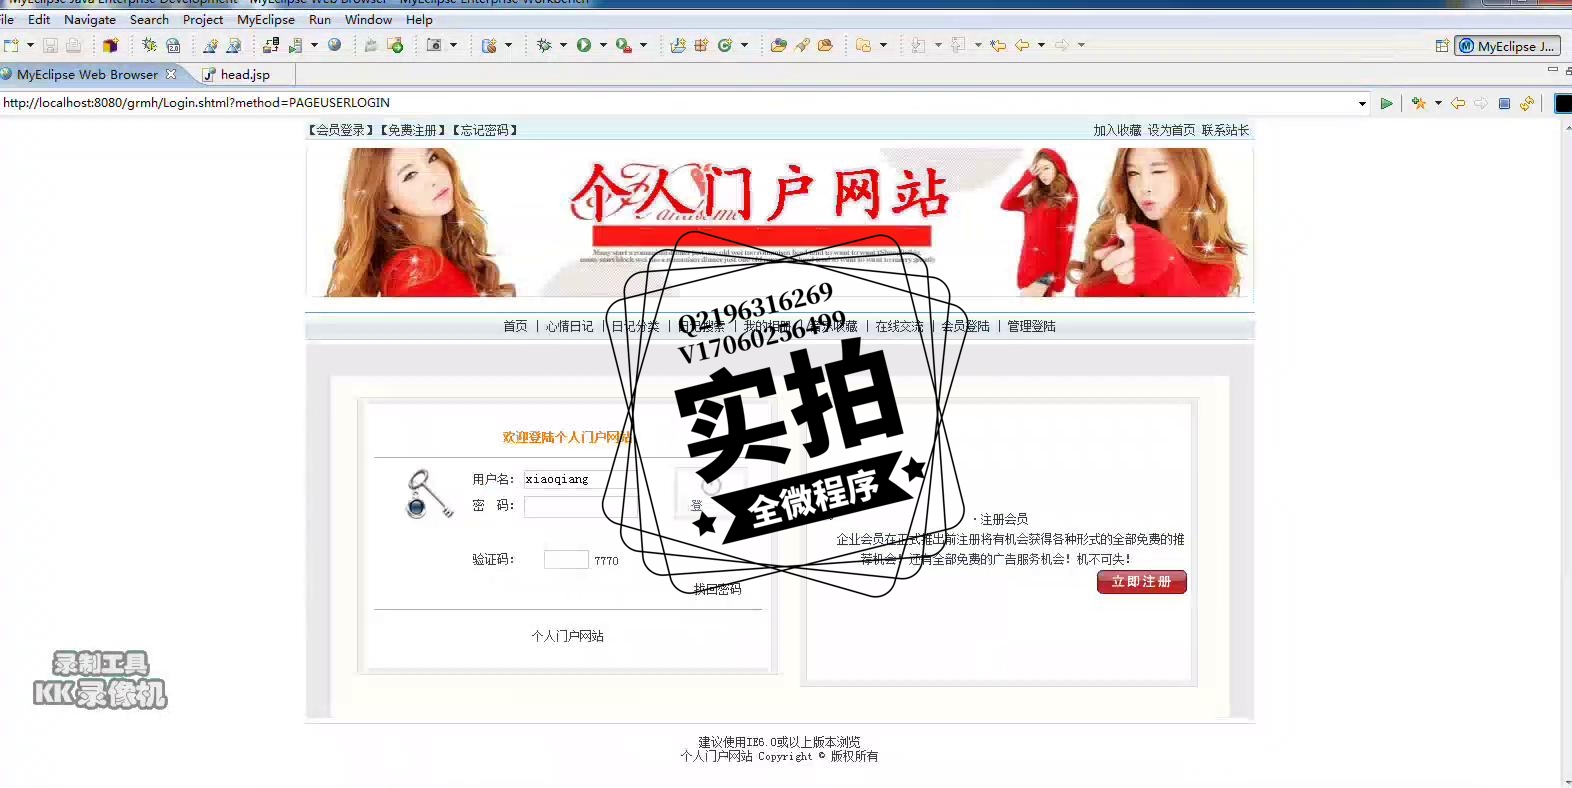Click the browser Refresh icon
1572x788 pixels.
tap(1527, 103)
